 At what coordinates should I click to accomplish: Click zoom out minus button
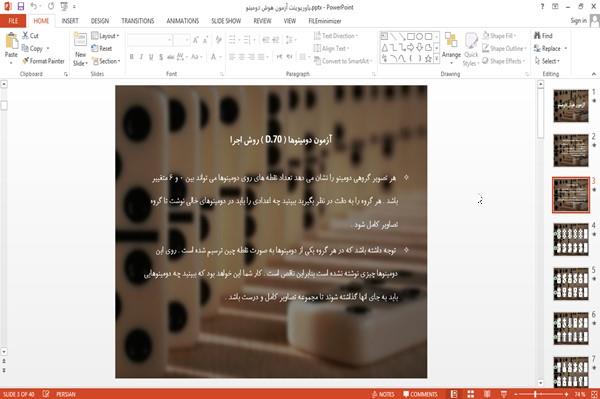tap(516, 394)
